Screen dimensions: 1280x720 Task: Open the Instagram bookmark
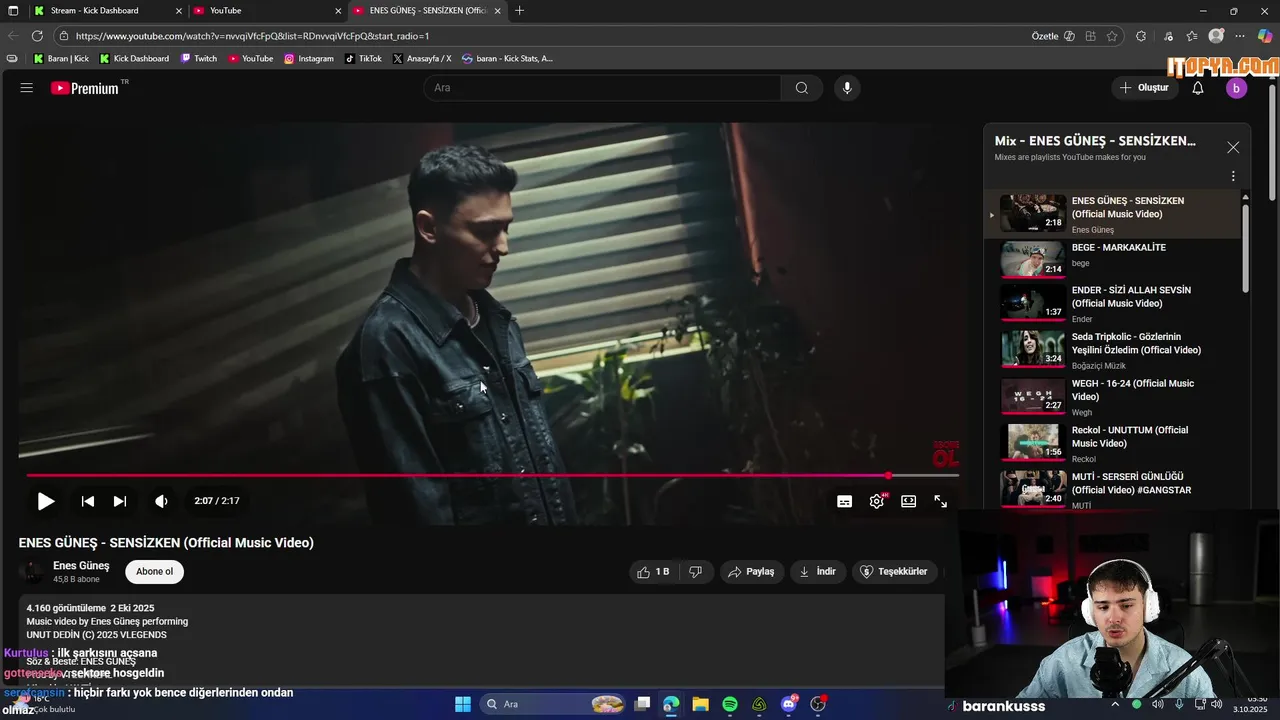coord(309,59)
